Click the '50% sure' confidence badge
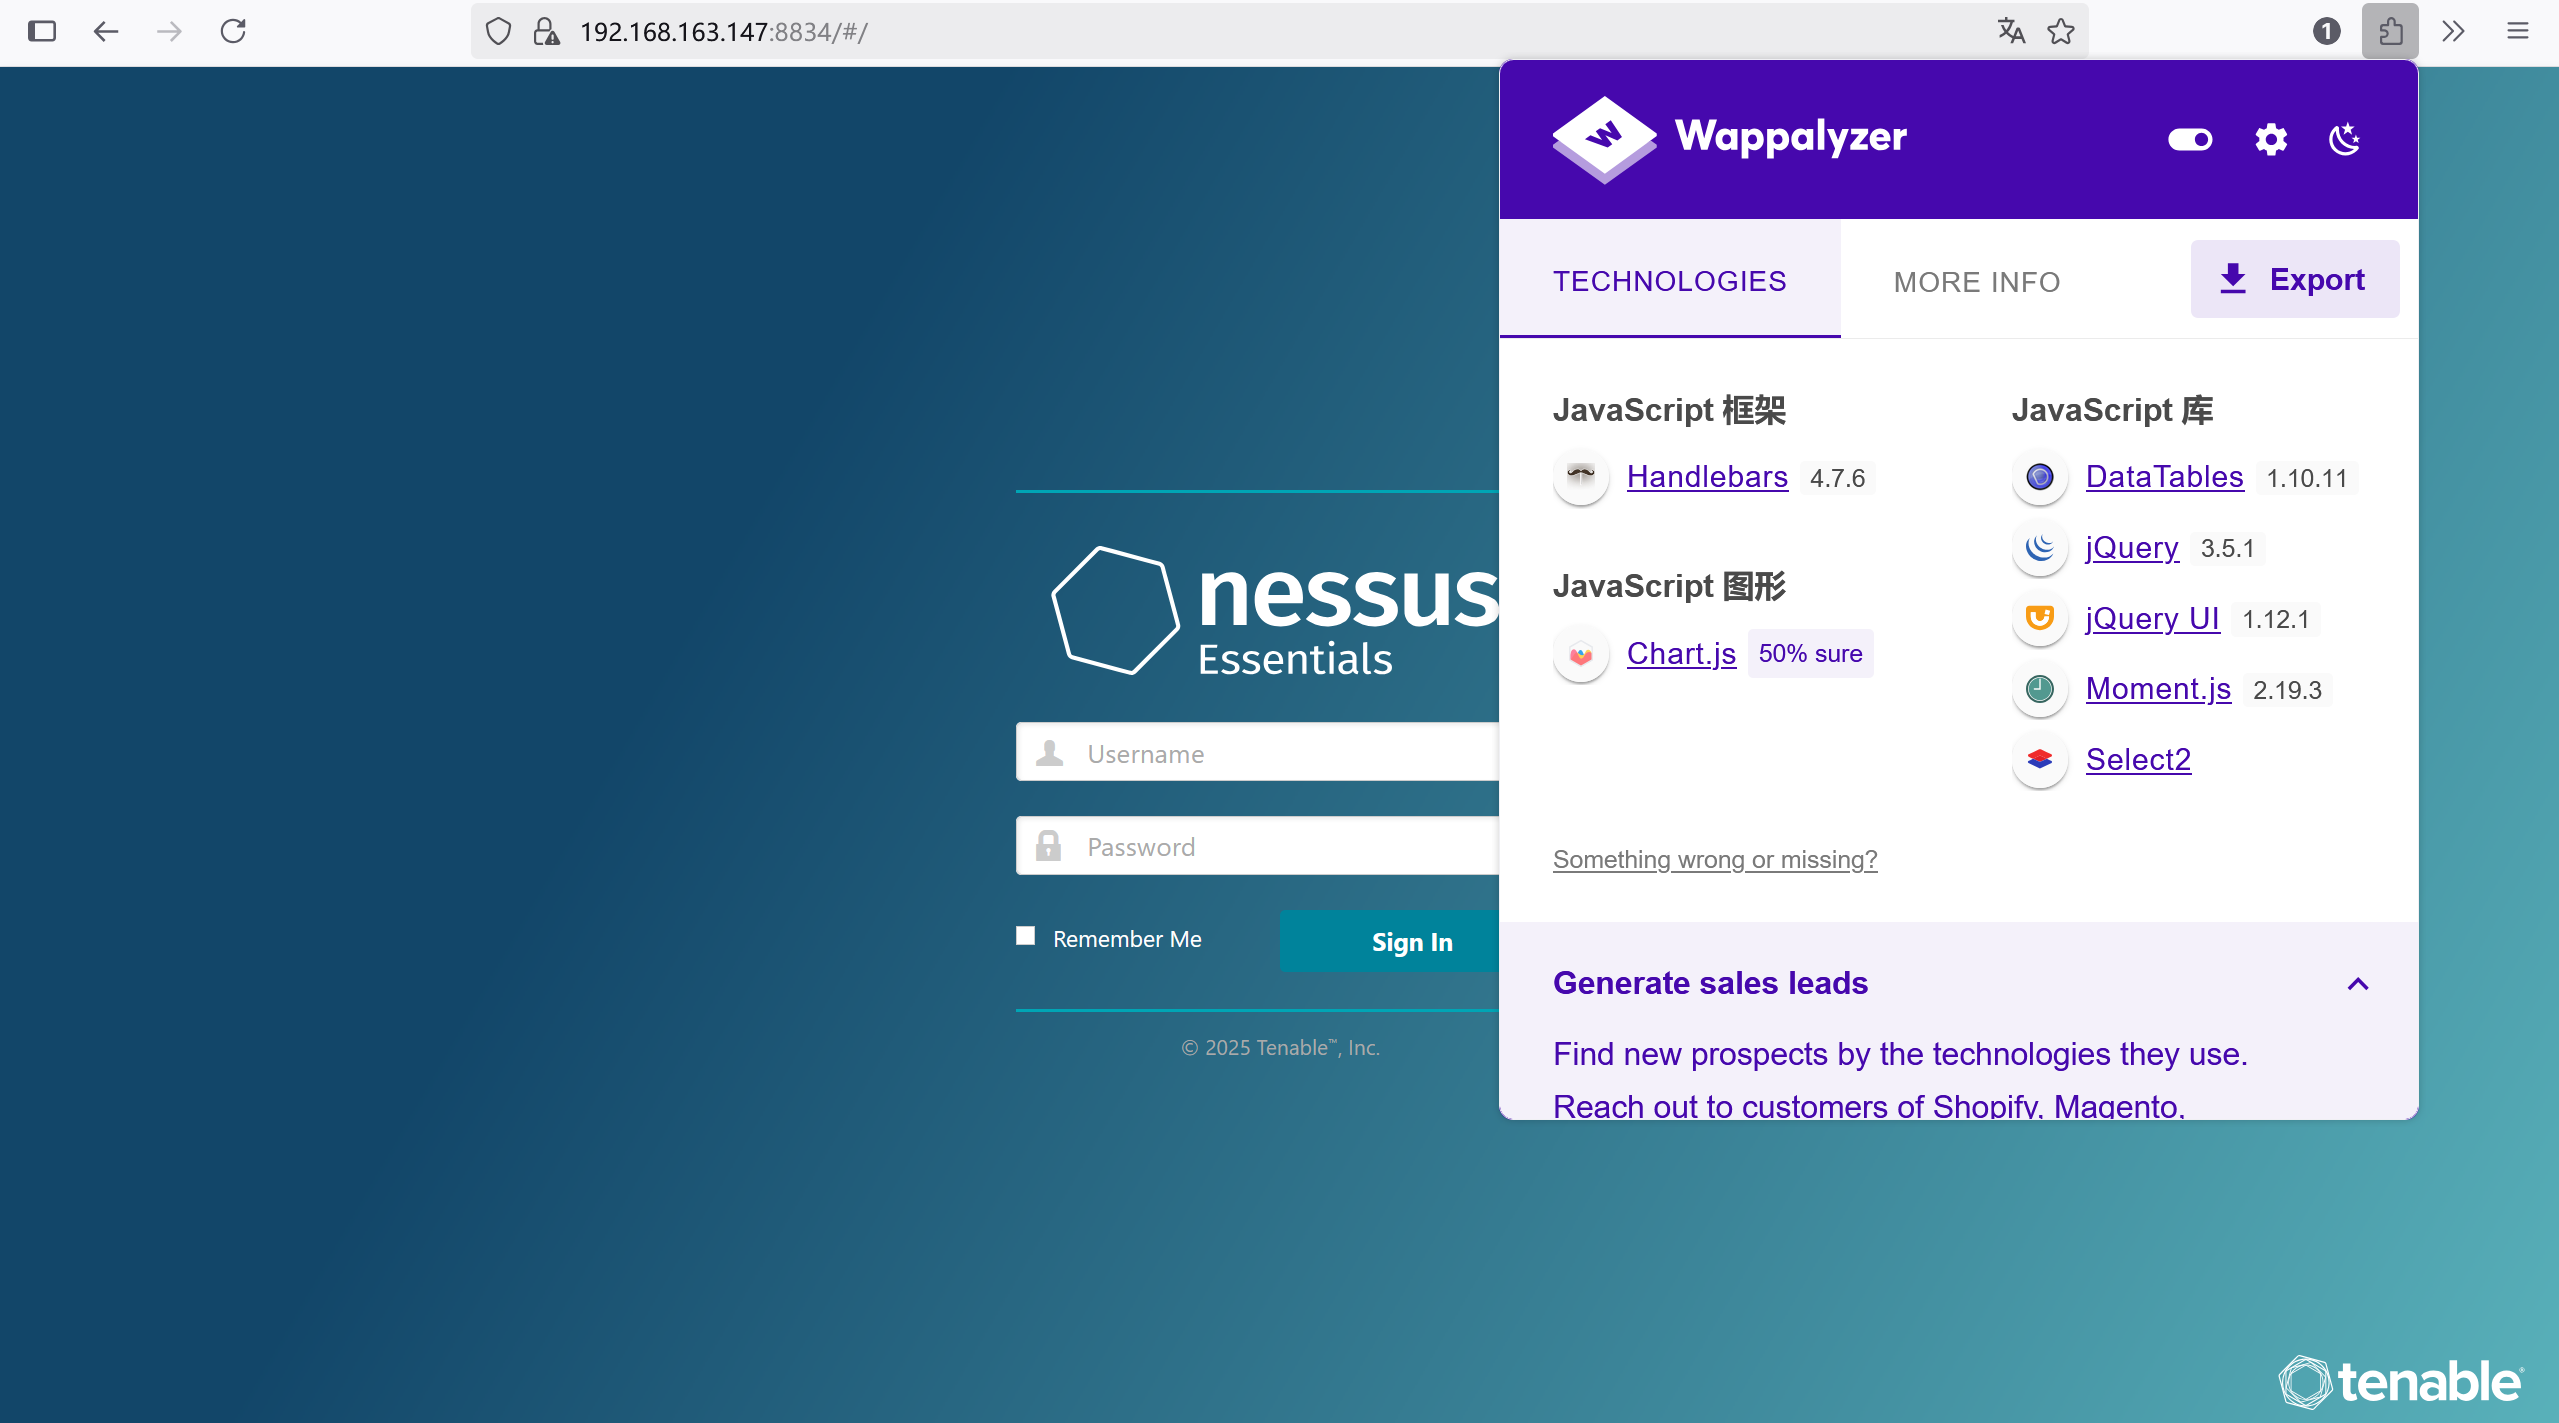The width and height of the screenshot is (2559, 1423). (1810, 654)
